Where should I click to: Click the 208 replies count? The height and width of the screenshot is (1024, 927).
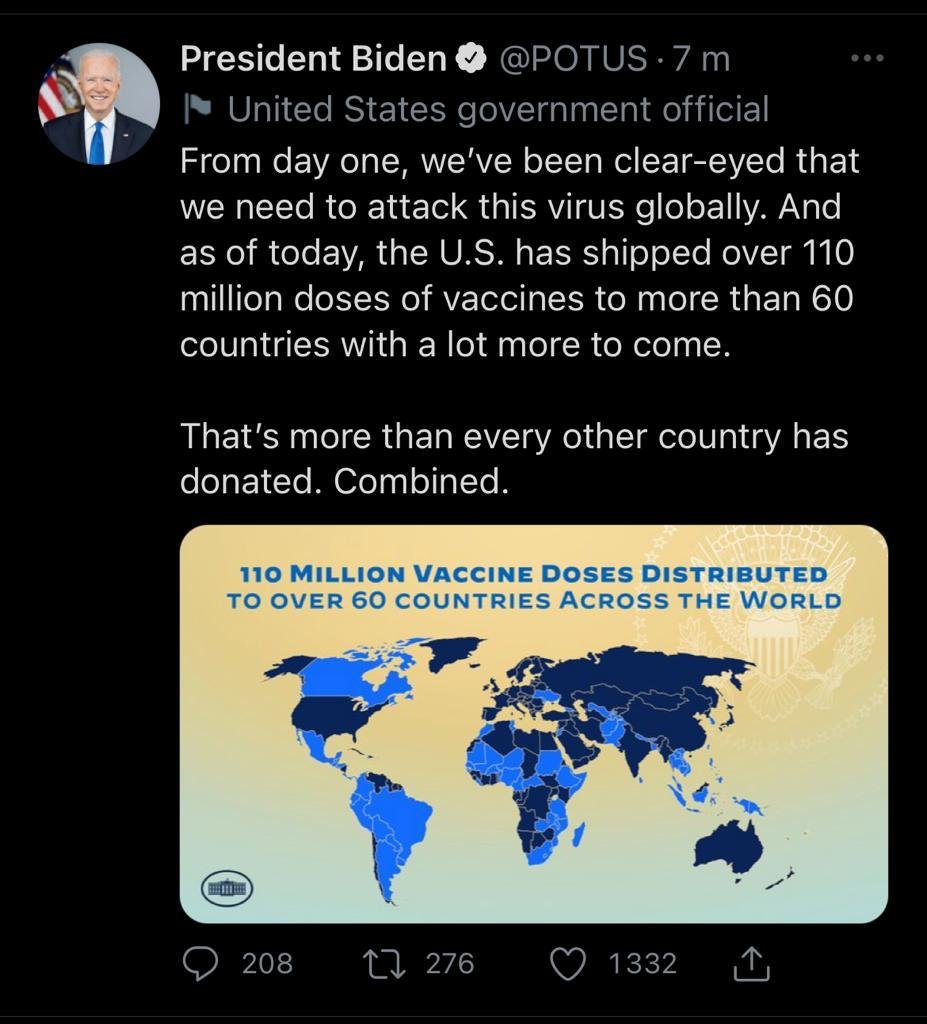[x=267, y=964]
